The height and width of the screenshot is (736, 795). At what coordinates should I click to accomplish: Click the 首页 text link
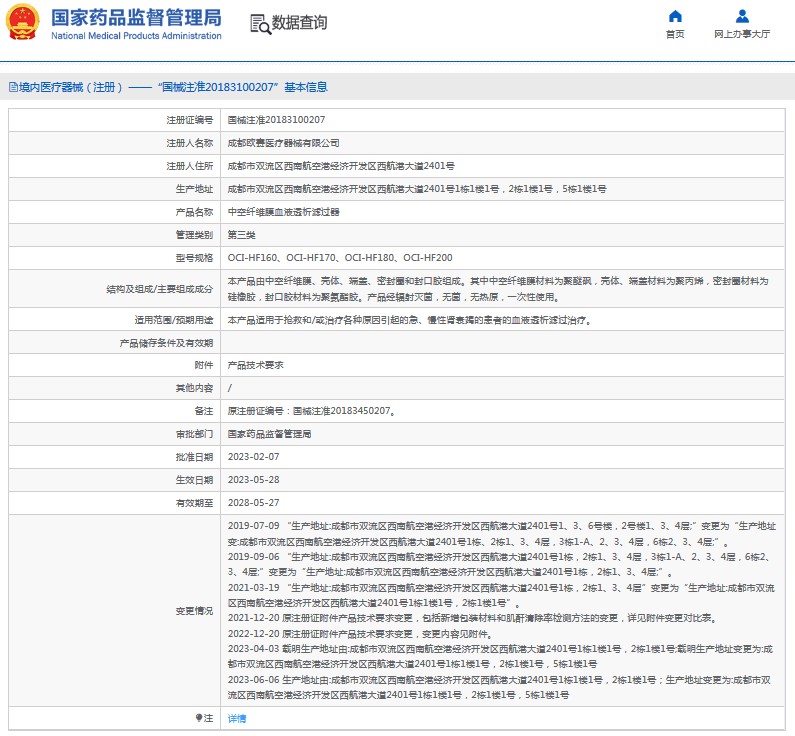[675, 34]
